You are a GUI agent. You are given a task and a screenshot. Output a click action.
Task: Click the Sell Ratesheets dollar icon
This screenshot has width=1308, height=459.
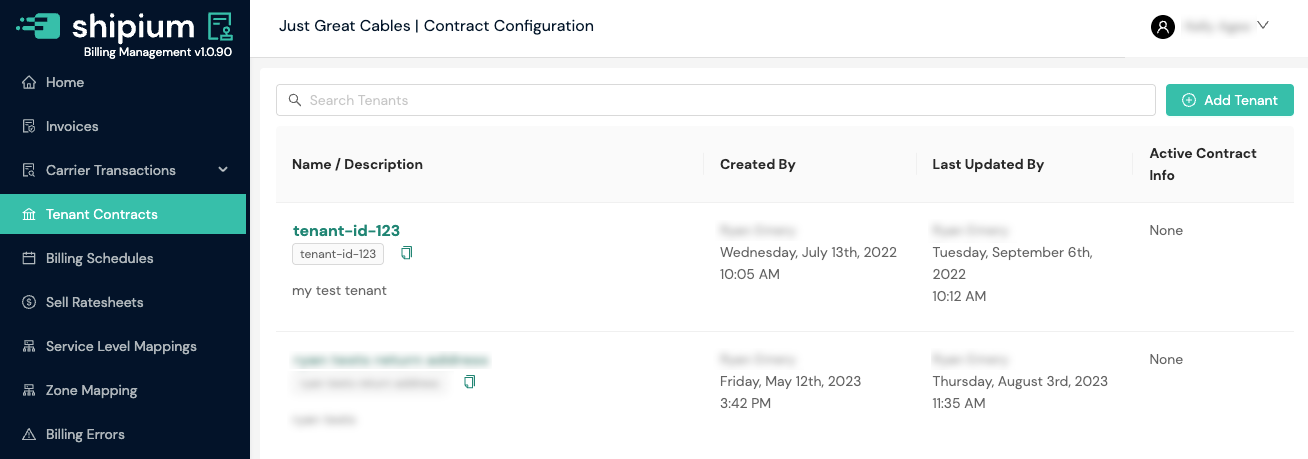point(29,302)
